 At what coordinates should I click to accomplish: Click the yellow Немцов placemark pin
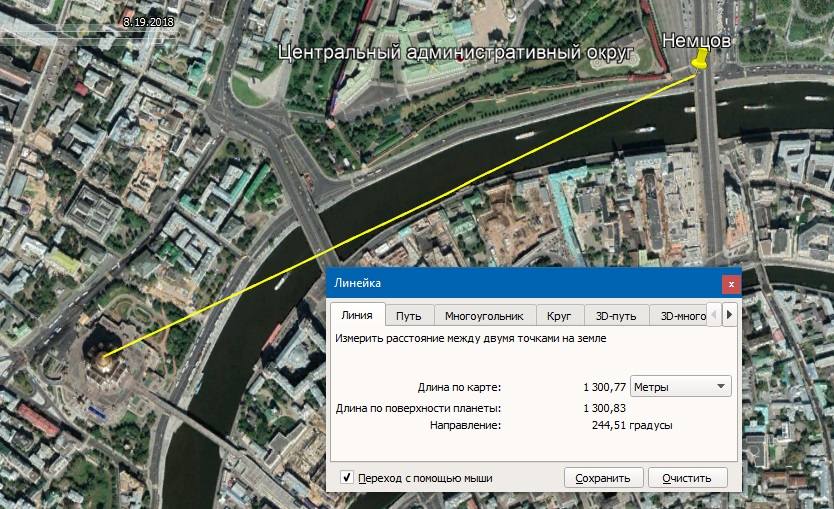tap(700, 59)
